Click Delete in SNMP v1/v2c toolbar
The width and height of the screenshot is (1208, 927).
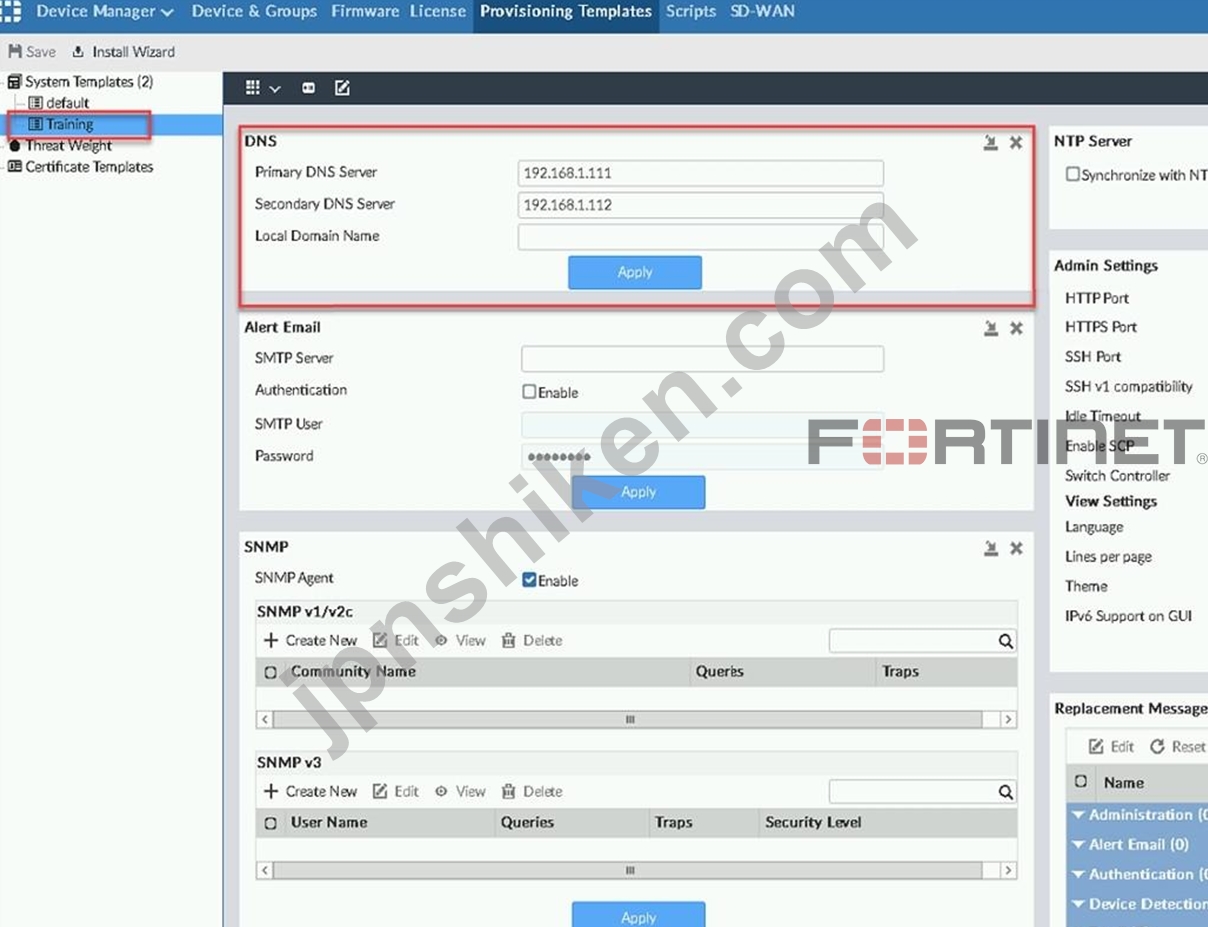[532, 641]
